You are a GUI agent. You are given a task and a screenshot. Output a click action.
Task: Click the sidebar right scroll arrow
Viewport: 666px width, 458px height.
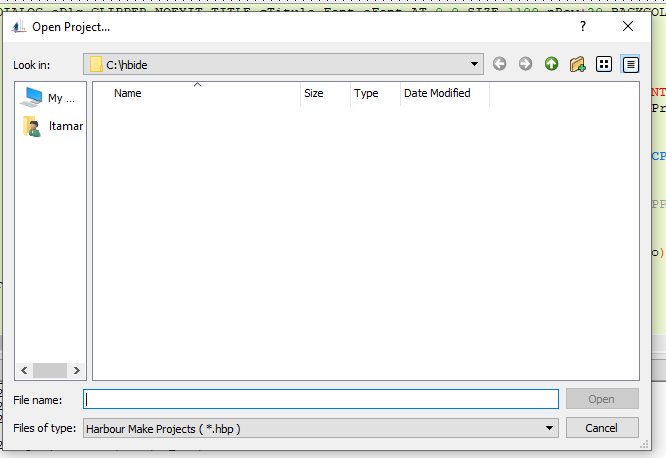click(x=76, y=370)
